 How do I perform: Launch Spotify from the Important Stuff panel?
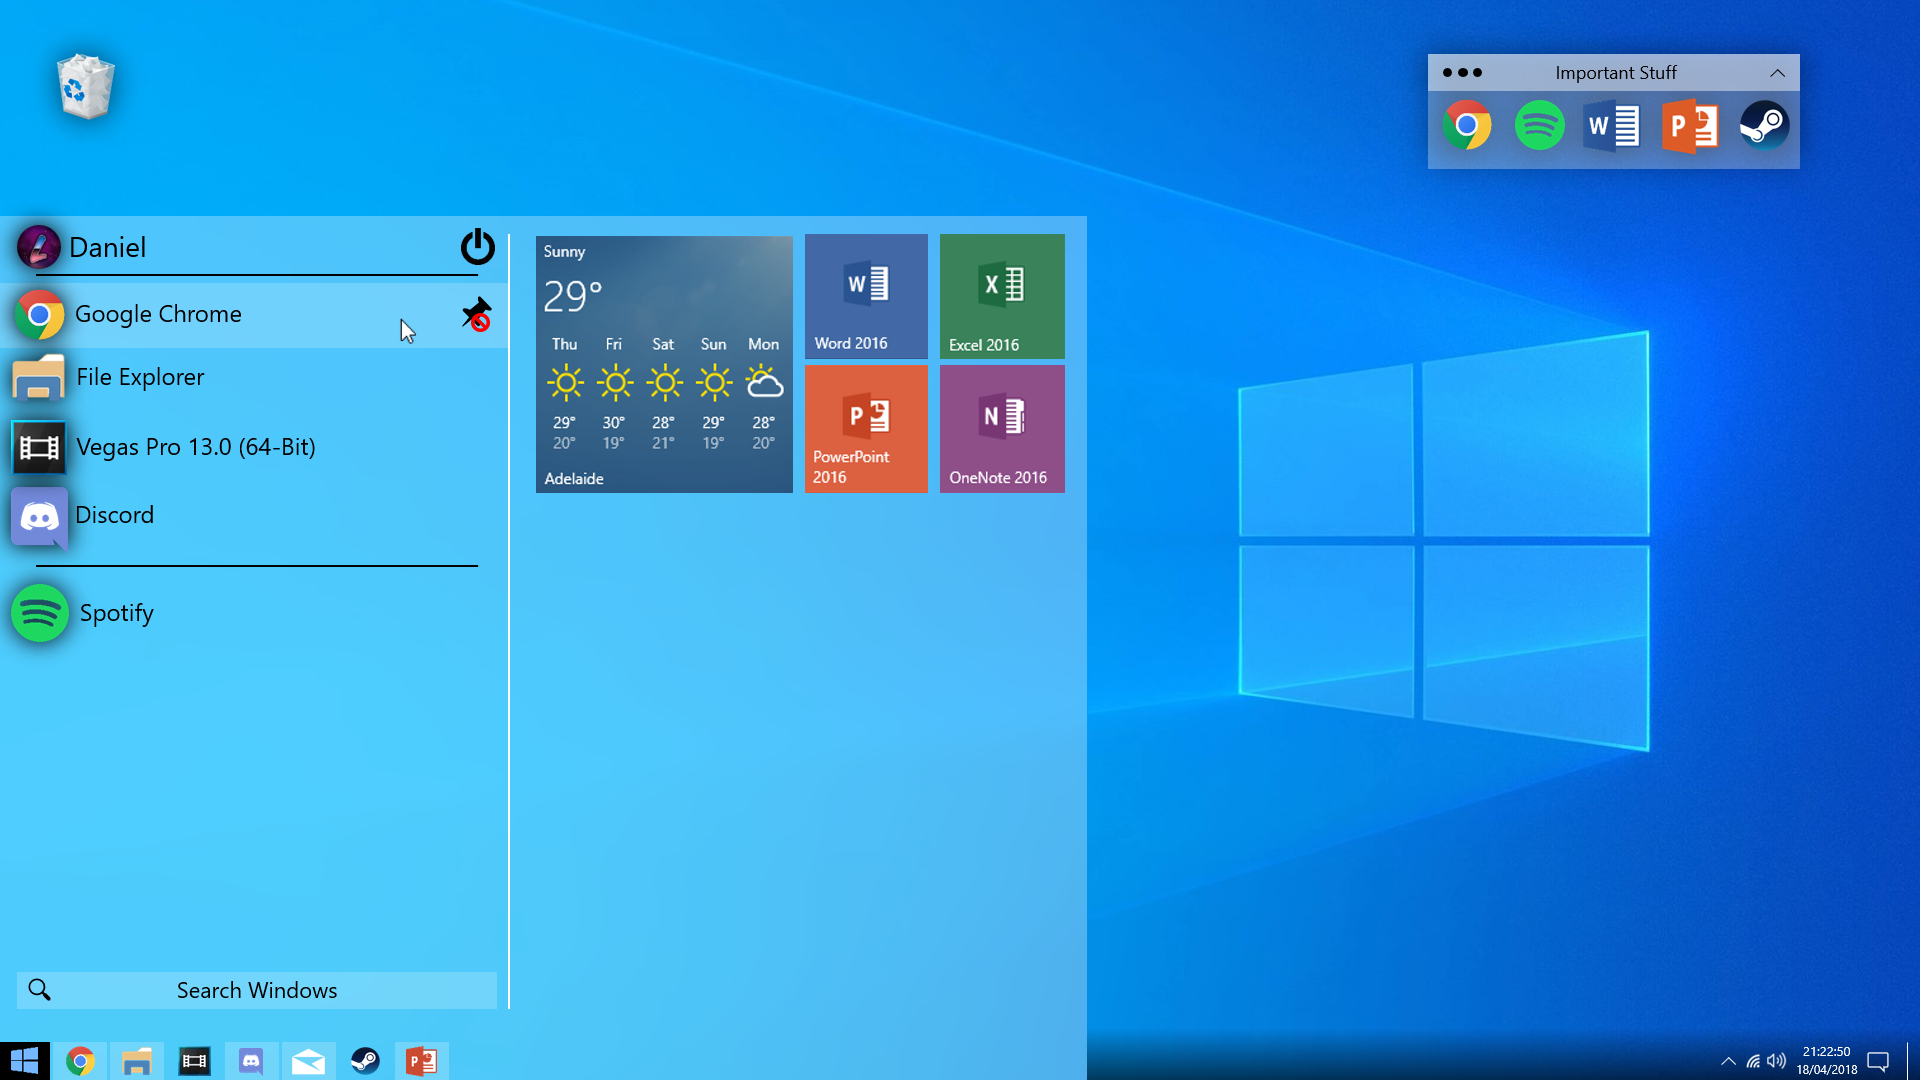pyautogui.click(x=1539, y=126)
